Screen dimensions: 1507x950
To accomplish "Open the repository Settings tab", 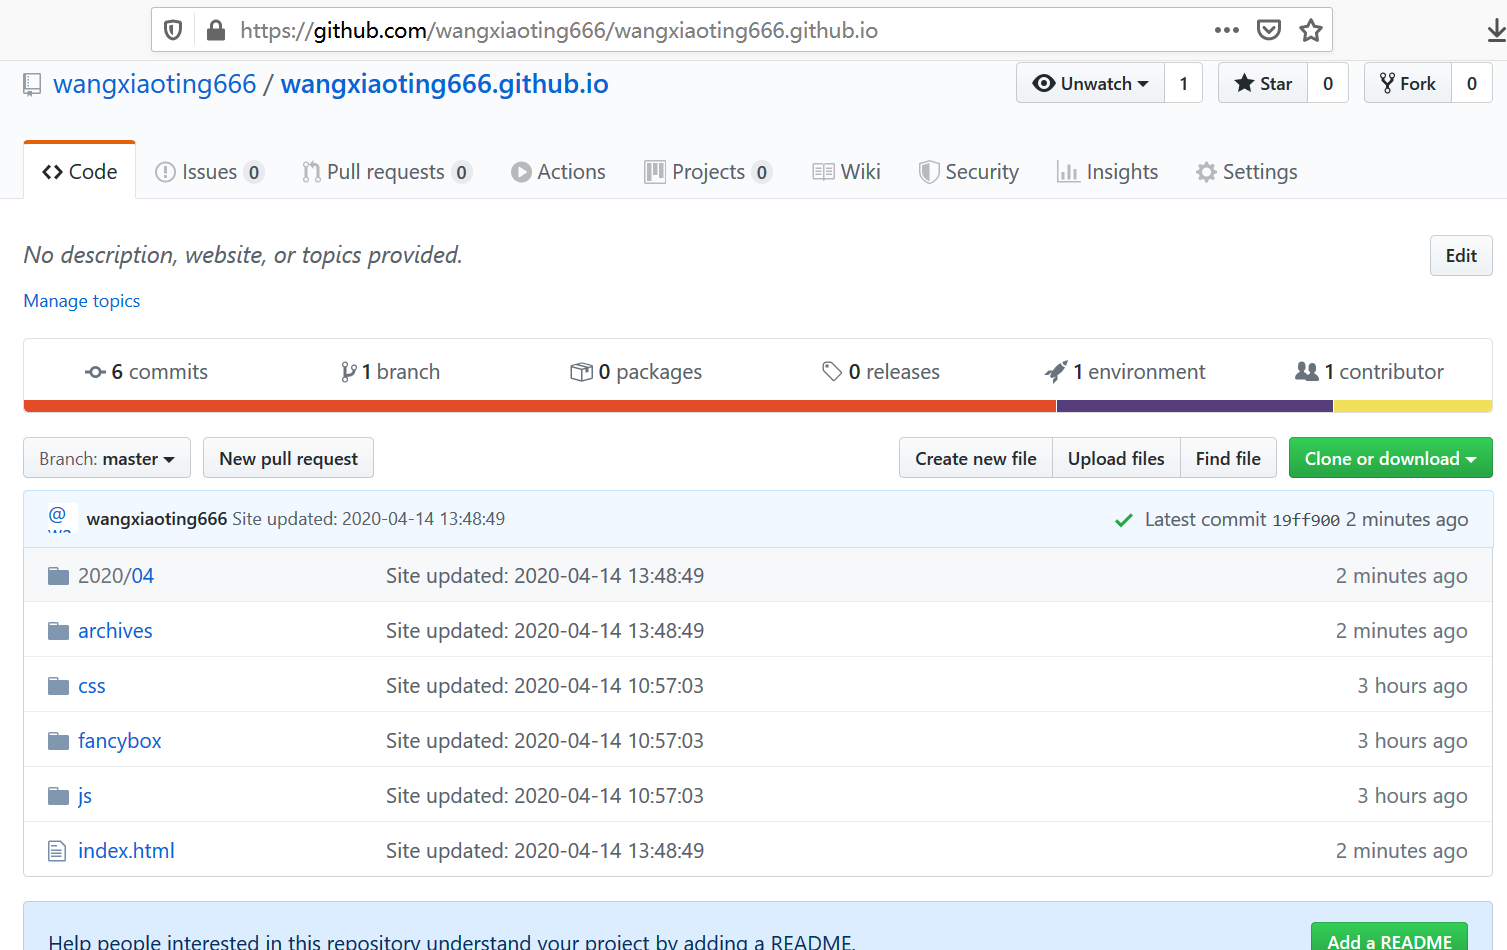I will (x=1246, y=172).
